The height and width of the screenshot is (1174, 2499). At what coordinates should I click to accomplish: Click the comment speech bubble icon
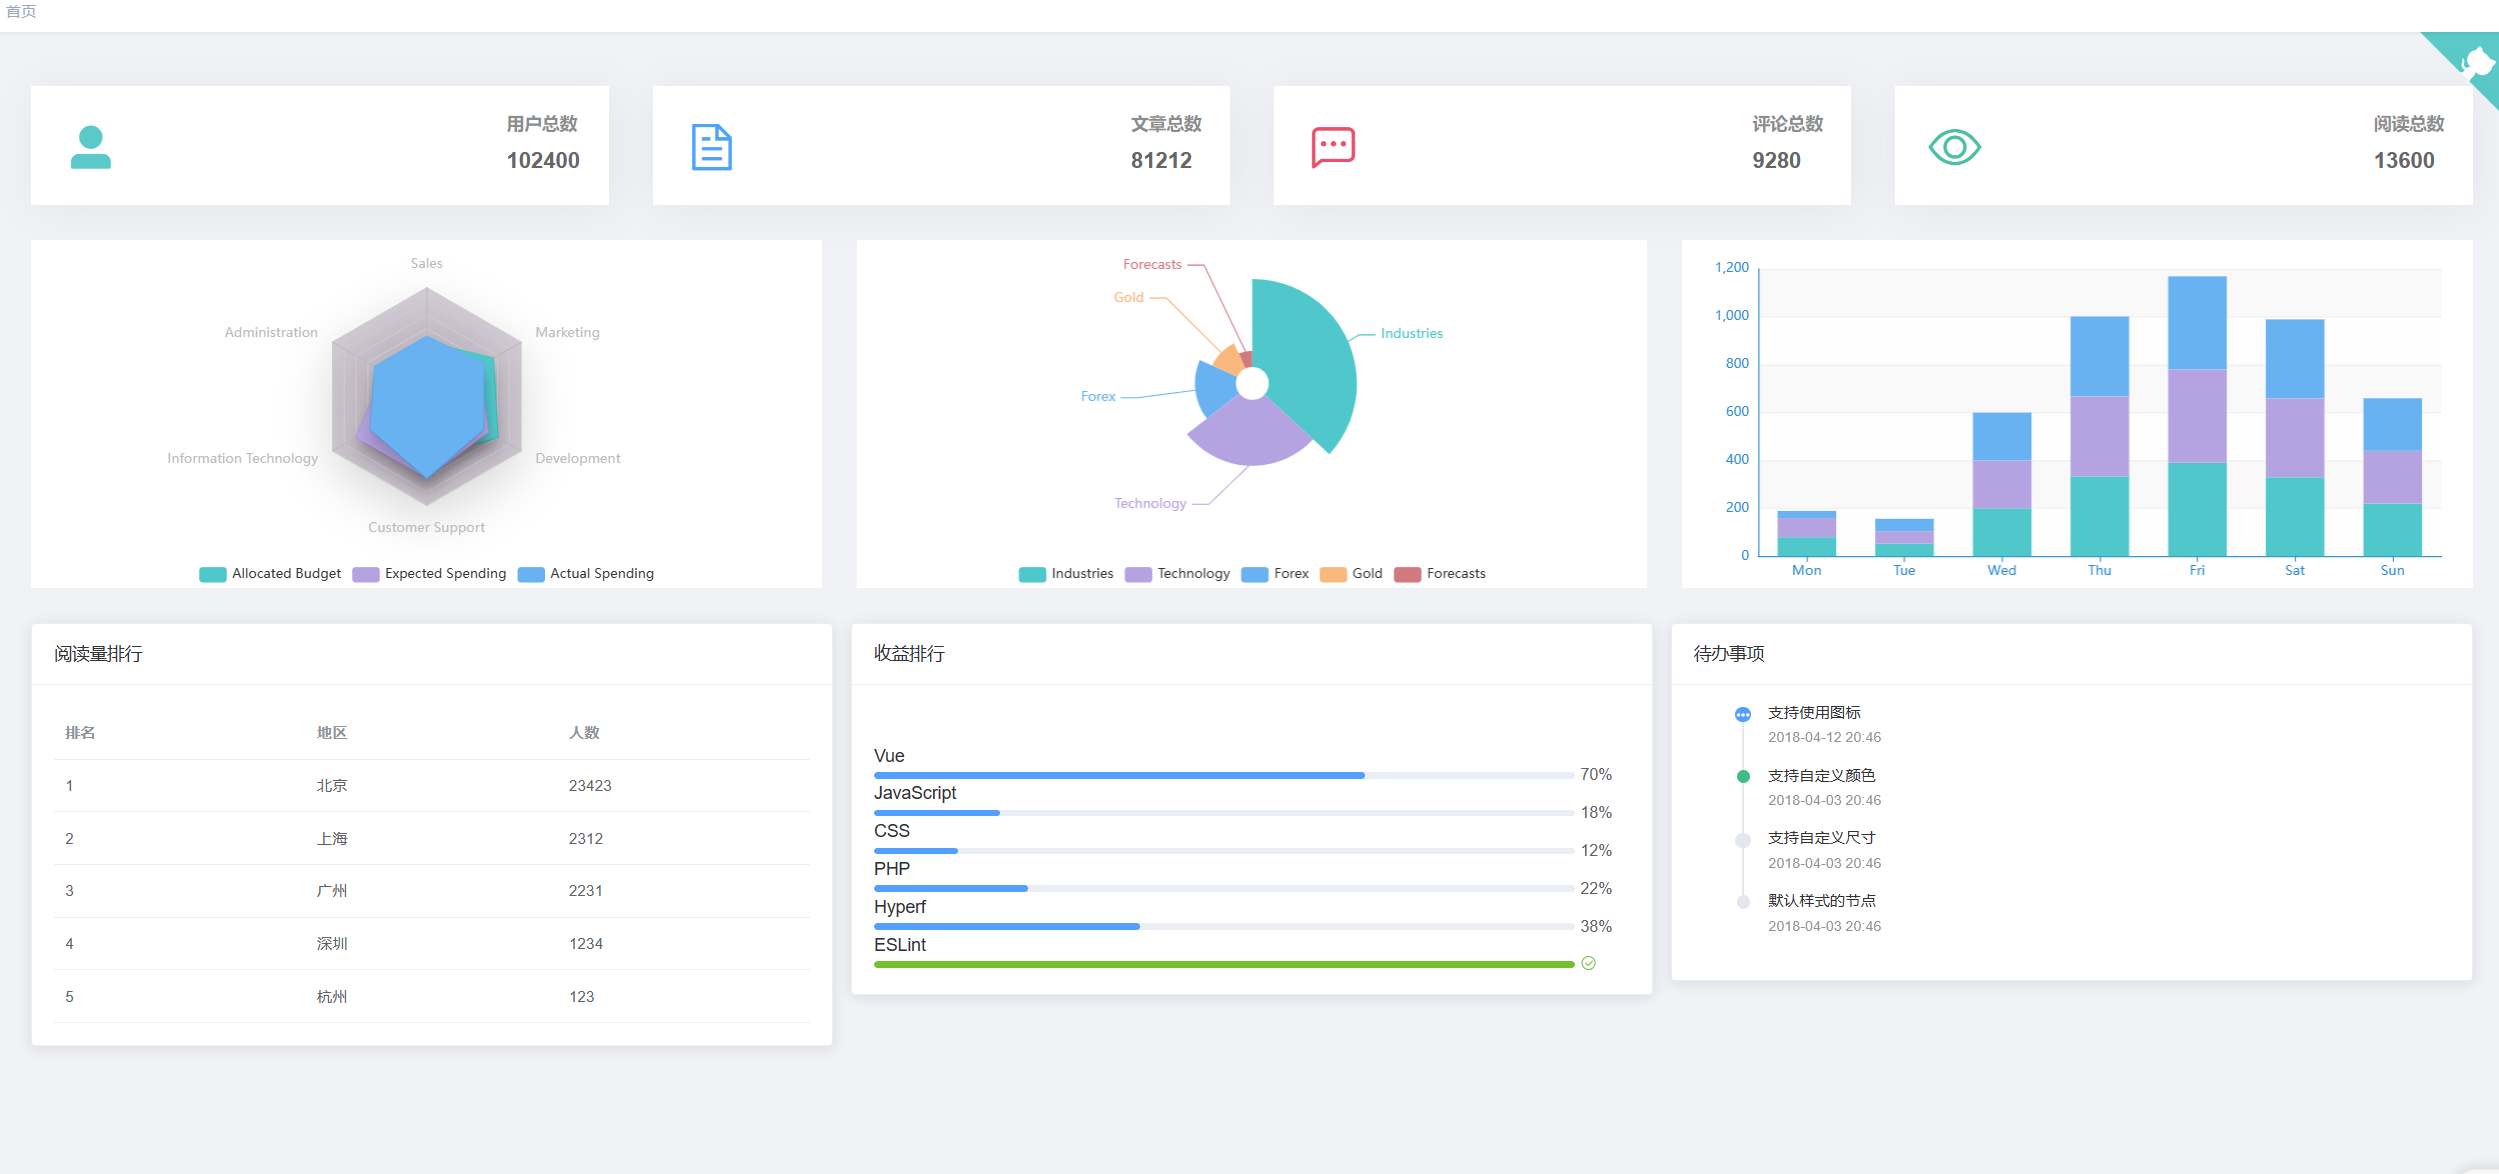1333,147
